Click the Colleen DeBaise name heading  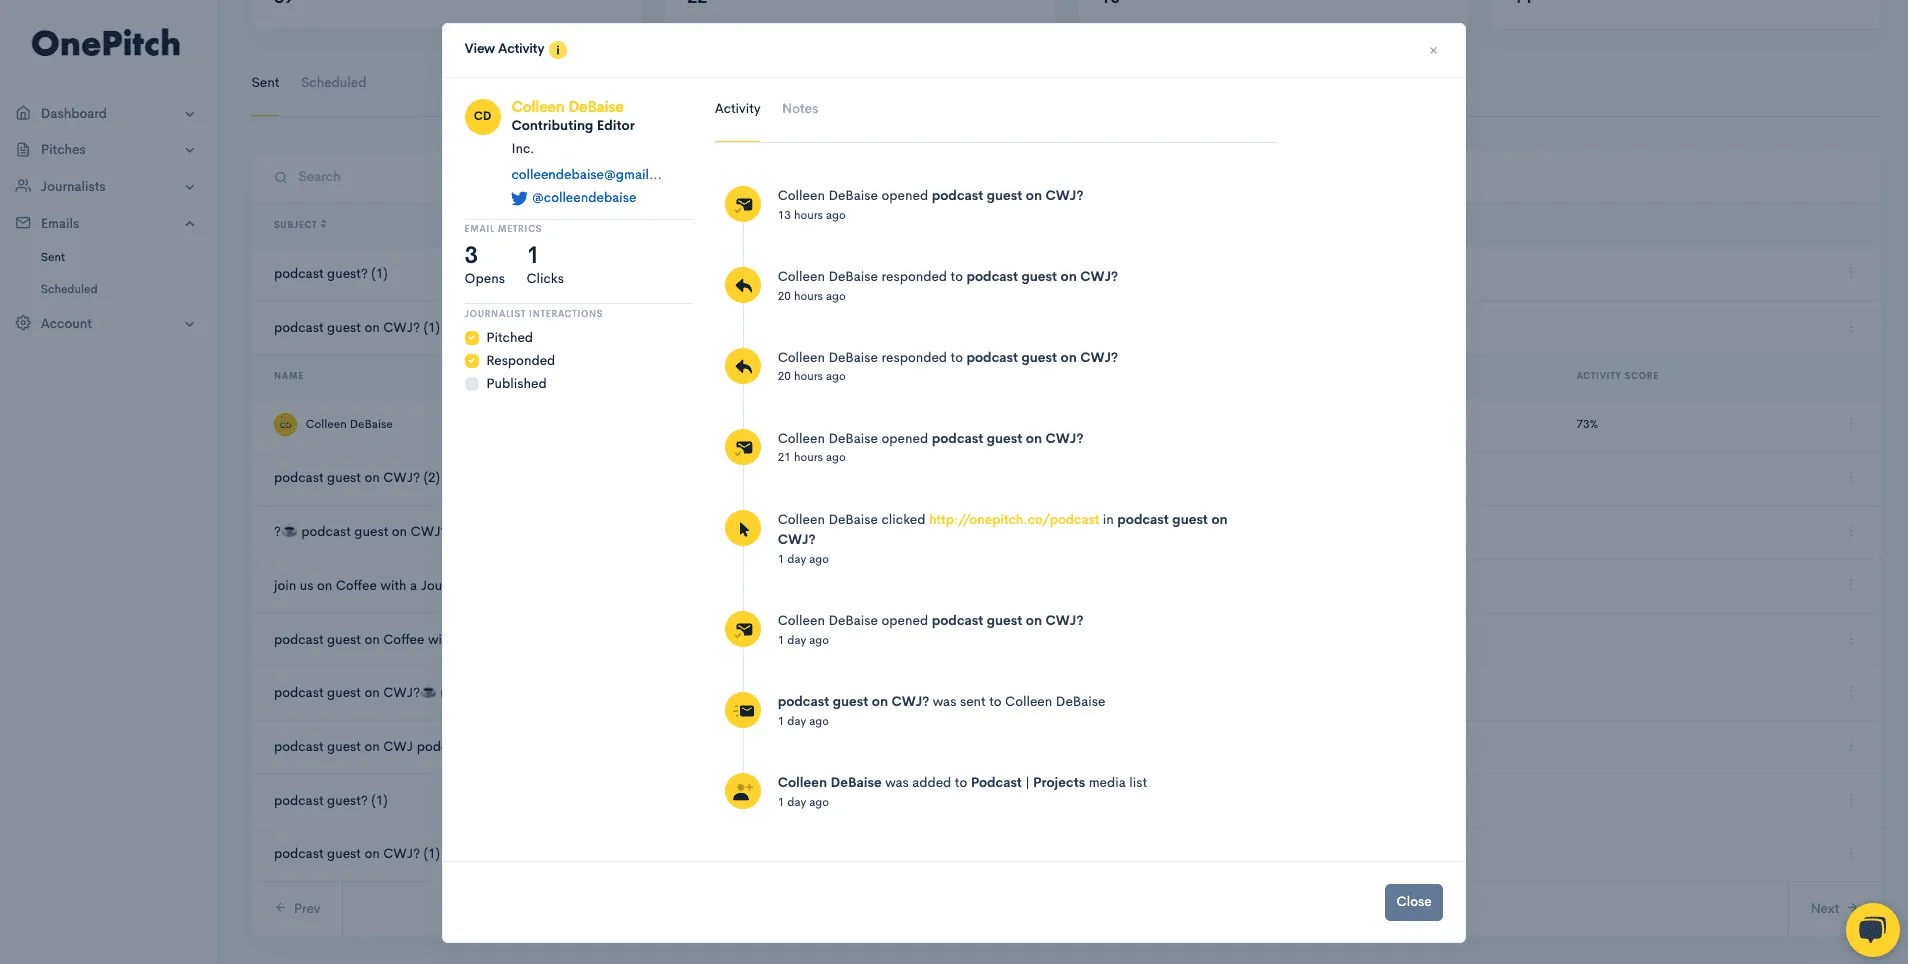point(567,106)
